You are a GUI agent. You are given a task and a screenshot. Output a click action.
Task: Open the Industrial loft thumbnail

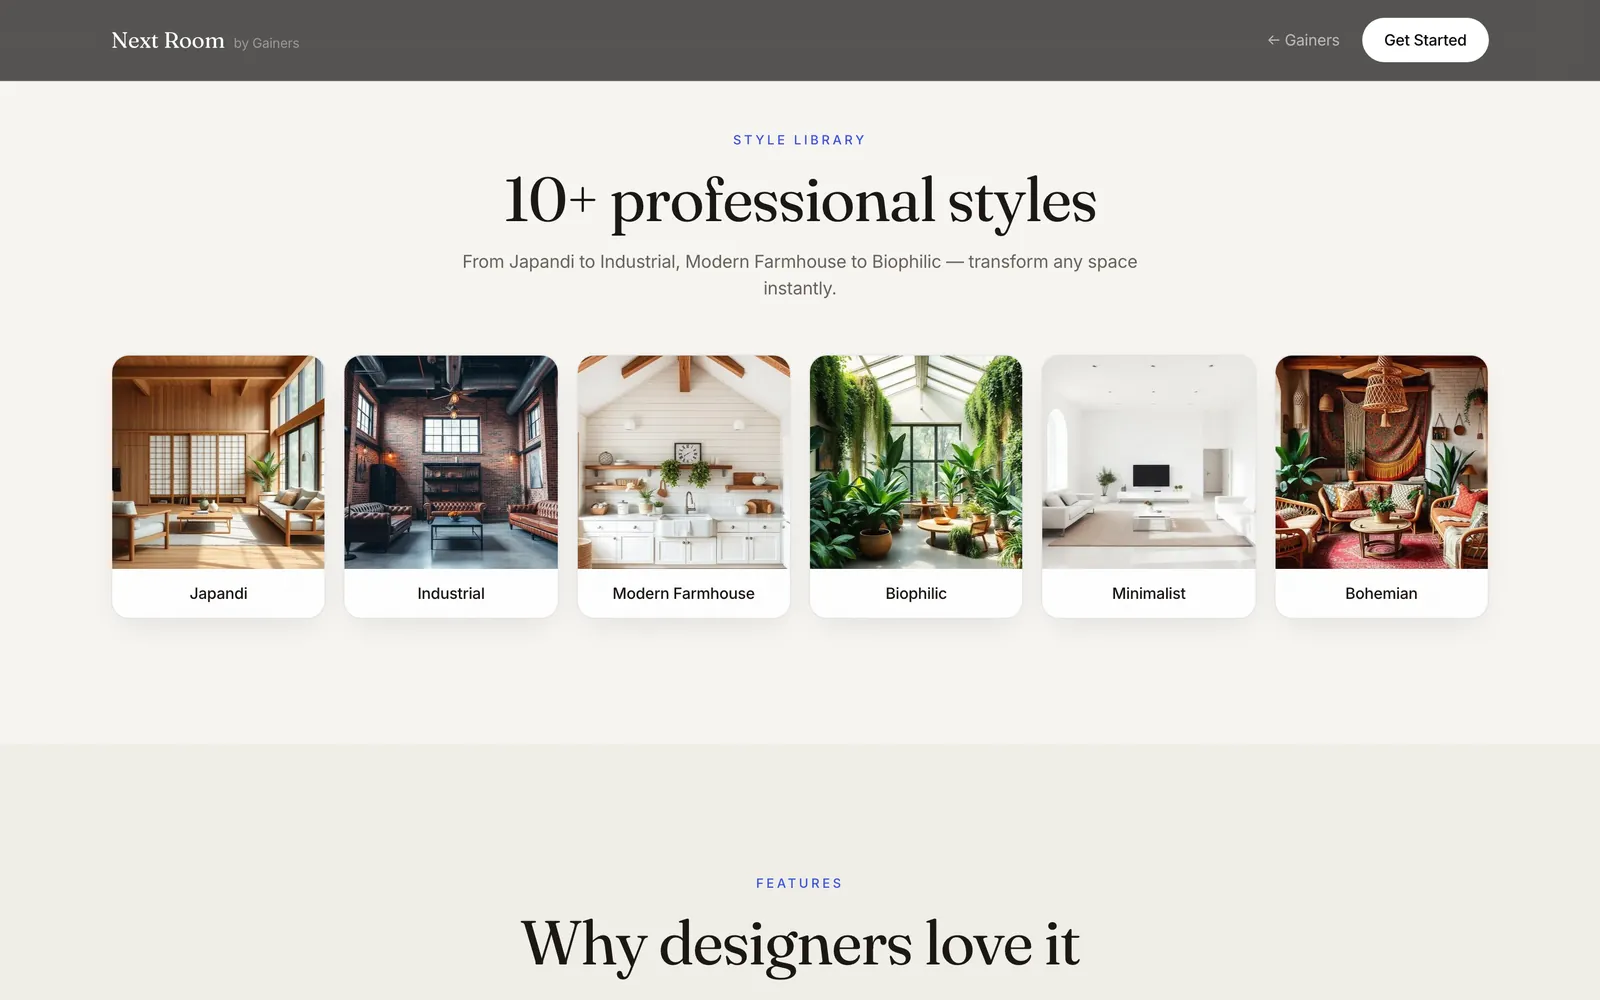[451, 462]
